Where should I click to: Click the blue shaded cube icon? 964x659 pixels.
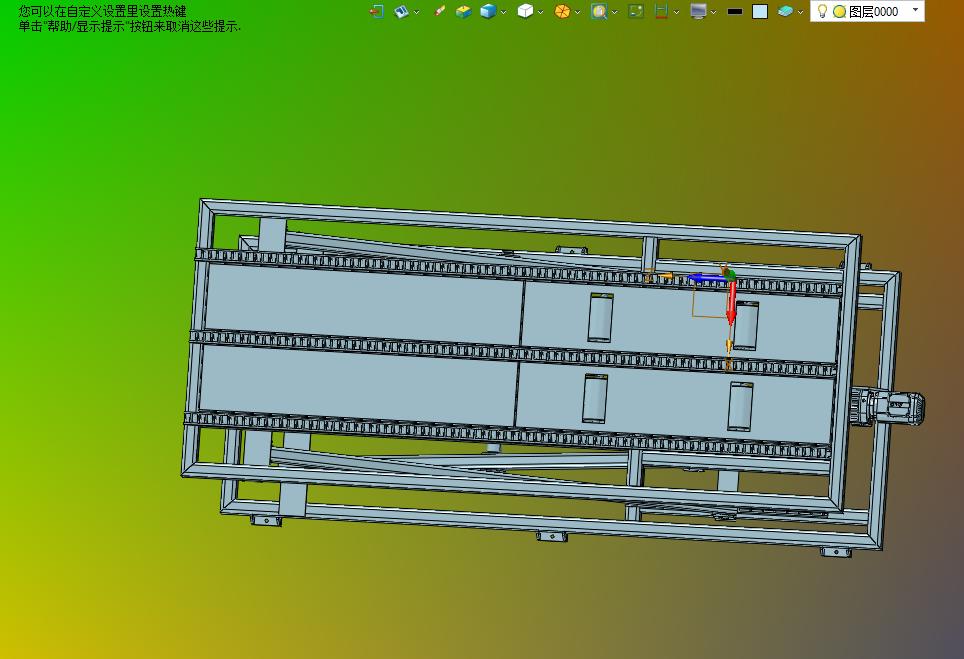(488, 11)
